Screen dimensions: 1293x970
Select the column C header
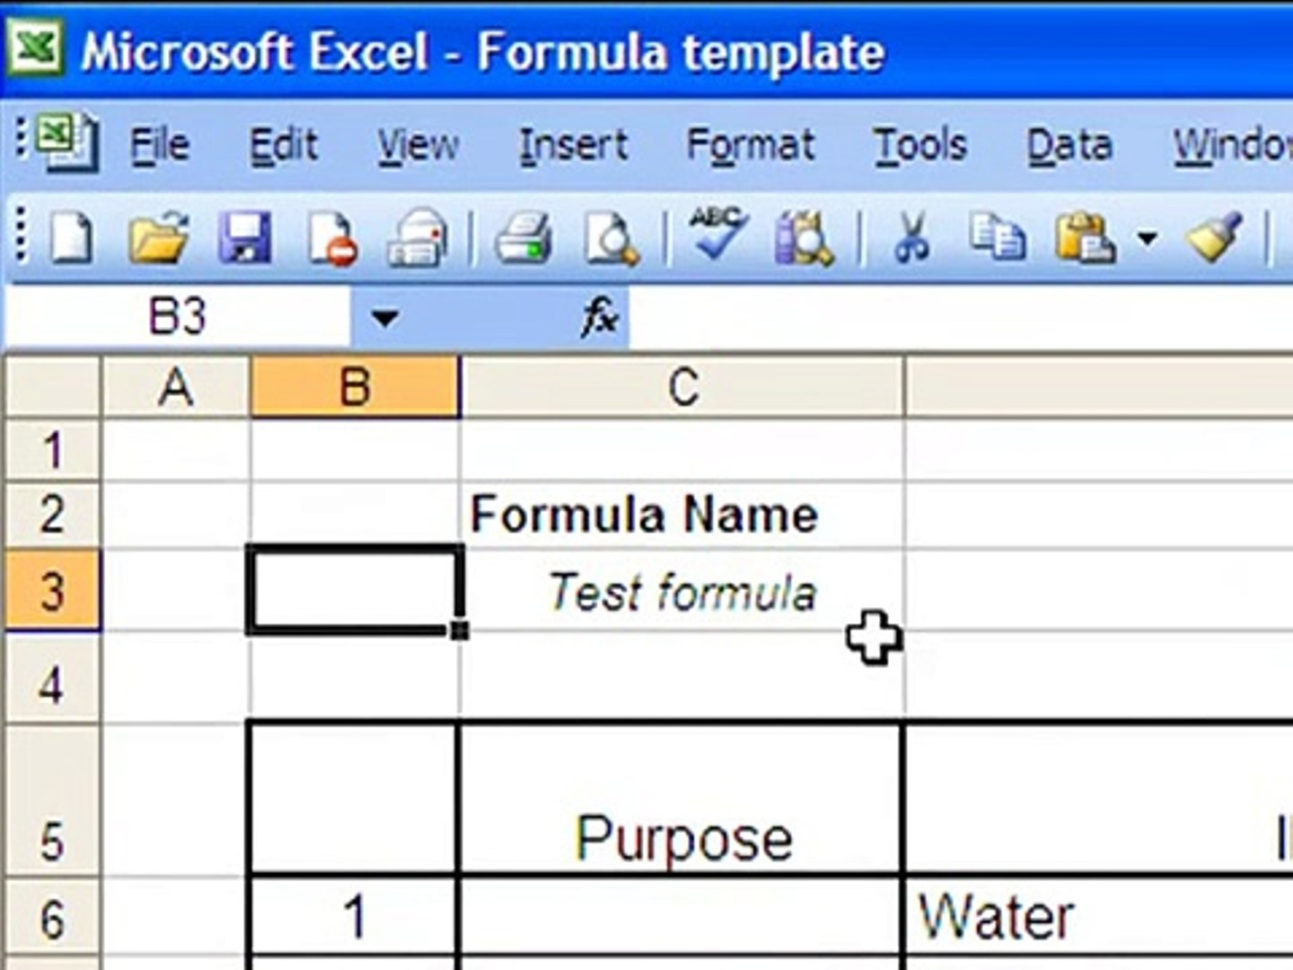[682, 388]
